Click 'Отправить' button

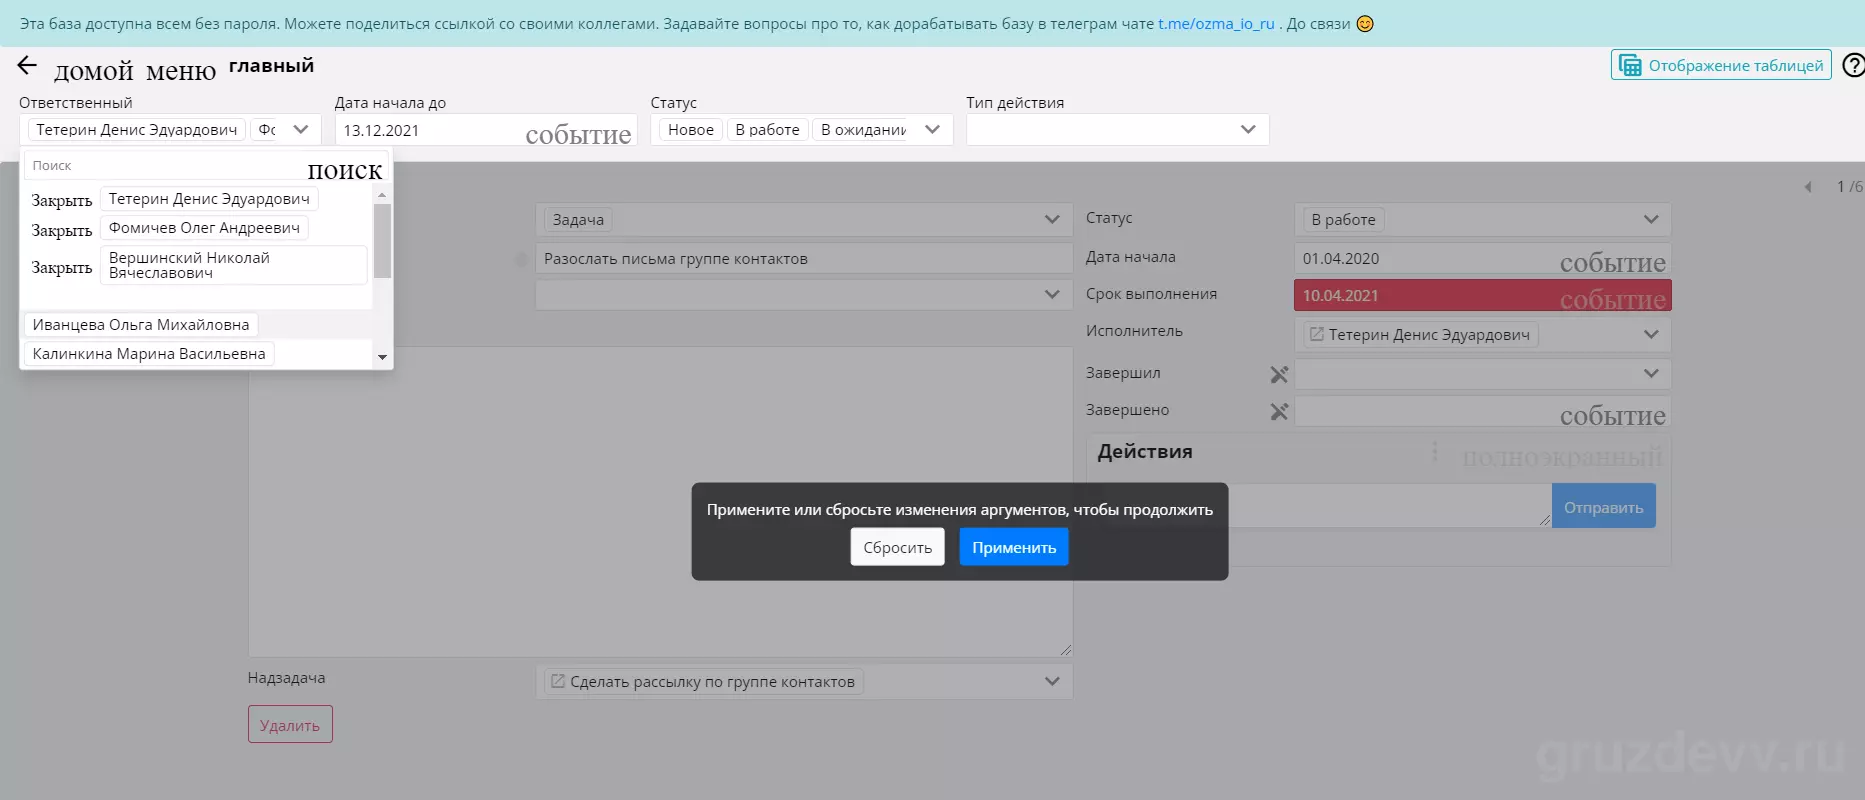[x=1604, y=507]
